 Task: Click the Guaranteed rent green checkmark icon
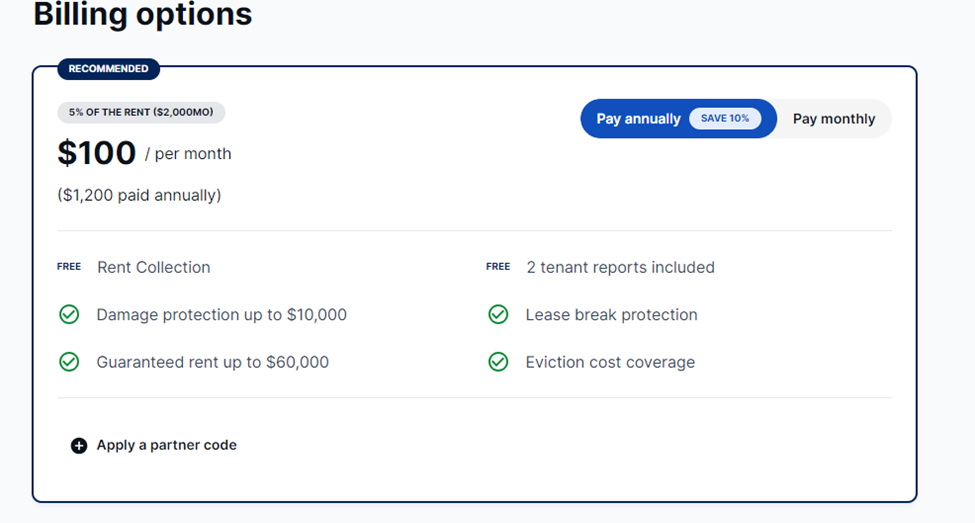69,362
